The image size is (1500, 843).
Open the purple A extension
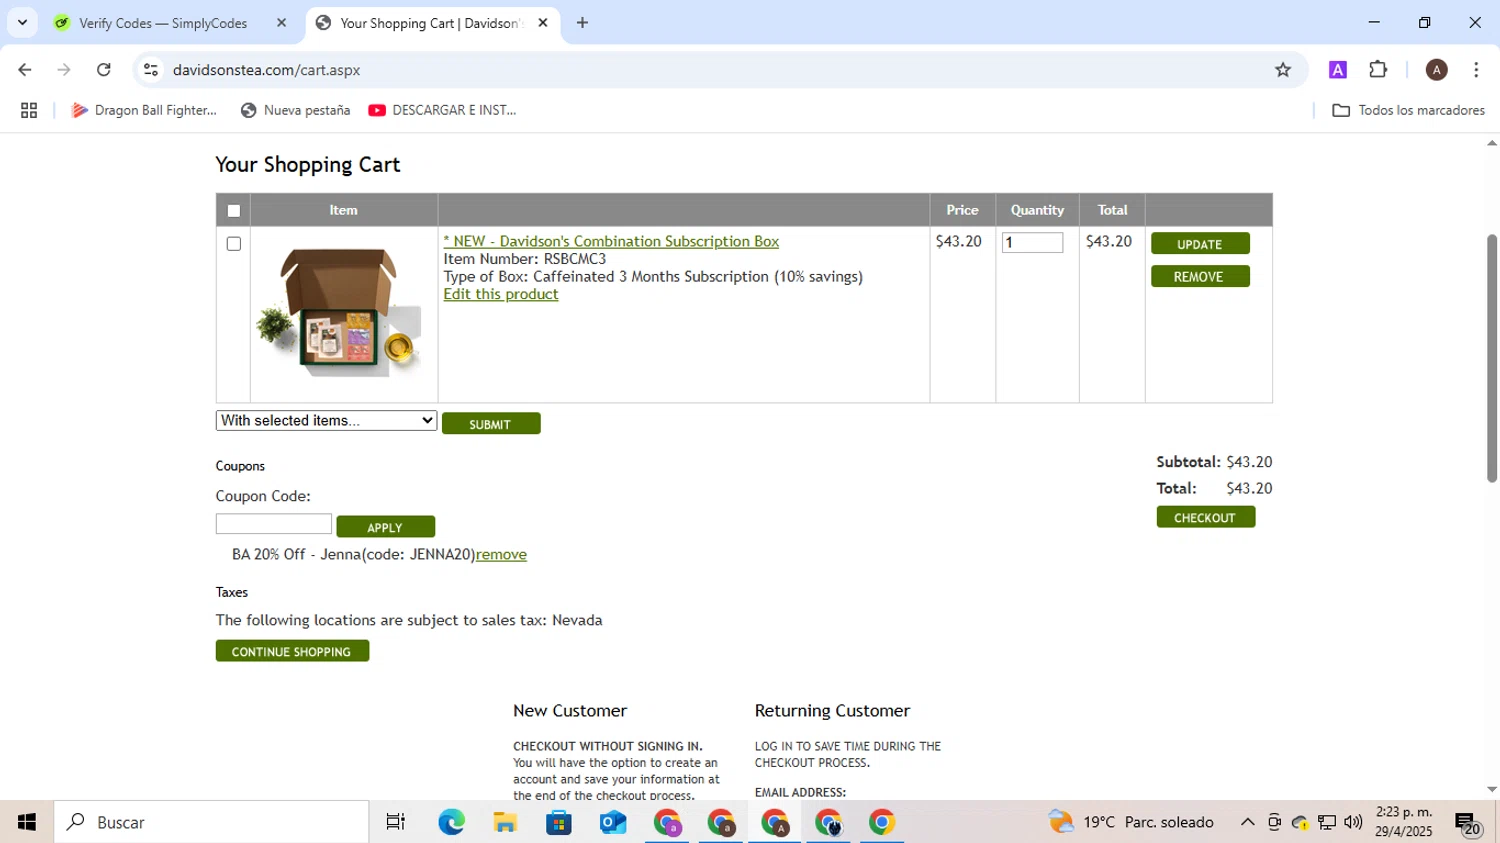[x=1337, y=70]
